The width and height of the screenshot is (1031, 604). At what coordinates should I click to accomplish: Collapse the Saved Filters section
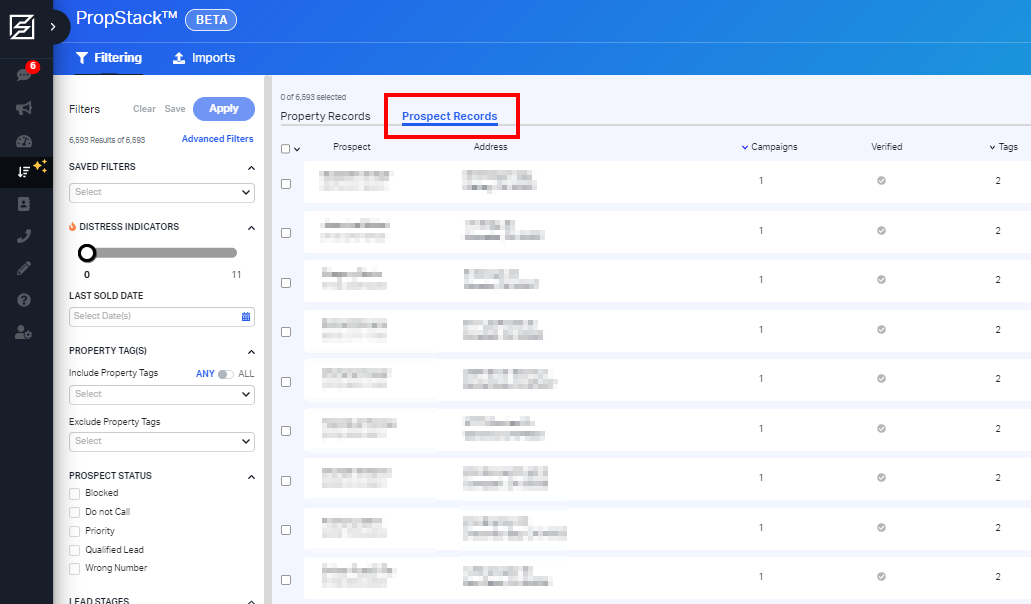[251, 168]
